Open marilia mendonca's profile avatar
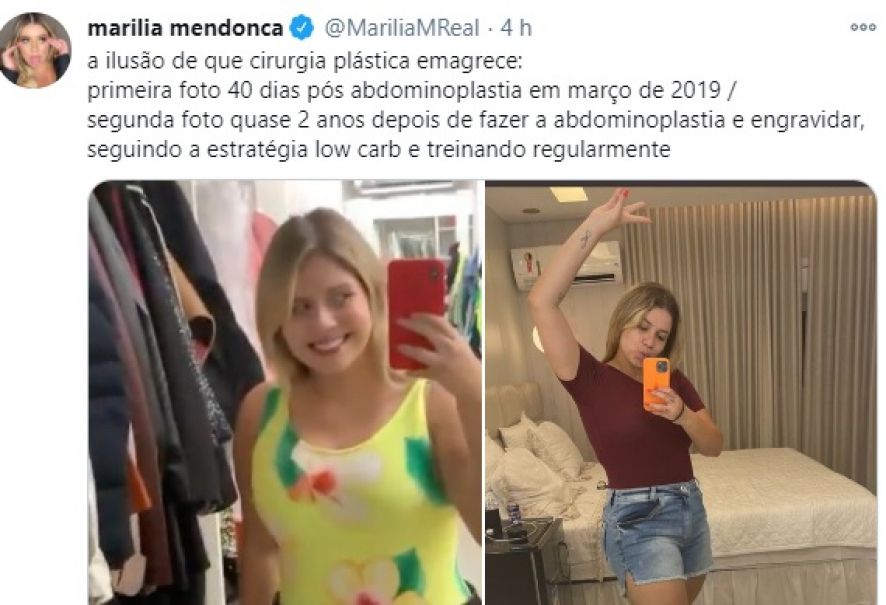This screenshot has width=886, height=605. 35,50
